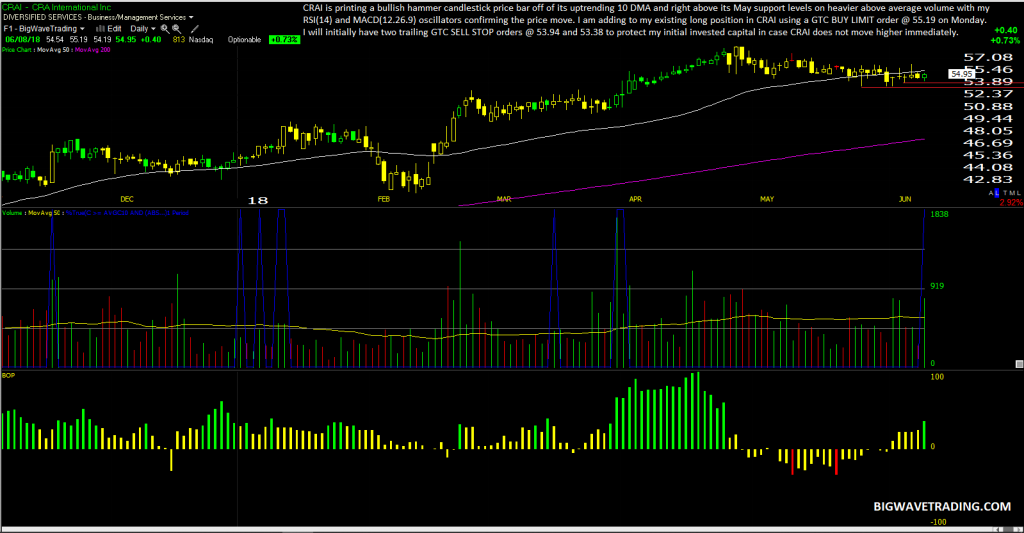Click the Nasdaq exchange label
Image resolution: width=1024 pixels, height=533 pixels.
tap(201, 40)
